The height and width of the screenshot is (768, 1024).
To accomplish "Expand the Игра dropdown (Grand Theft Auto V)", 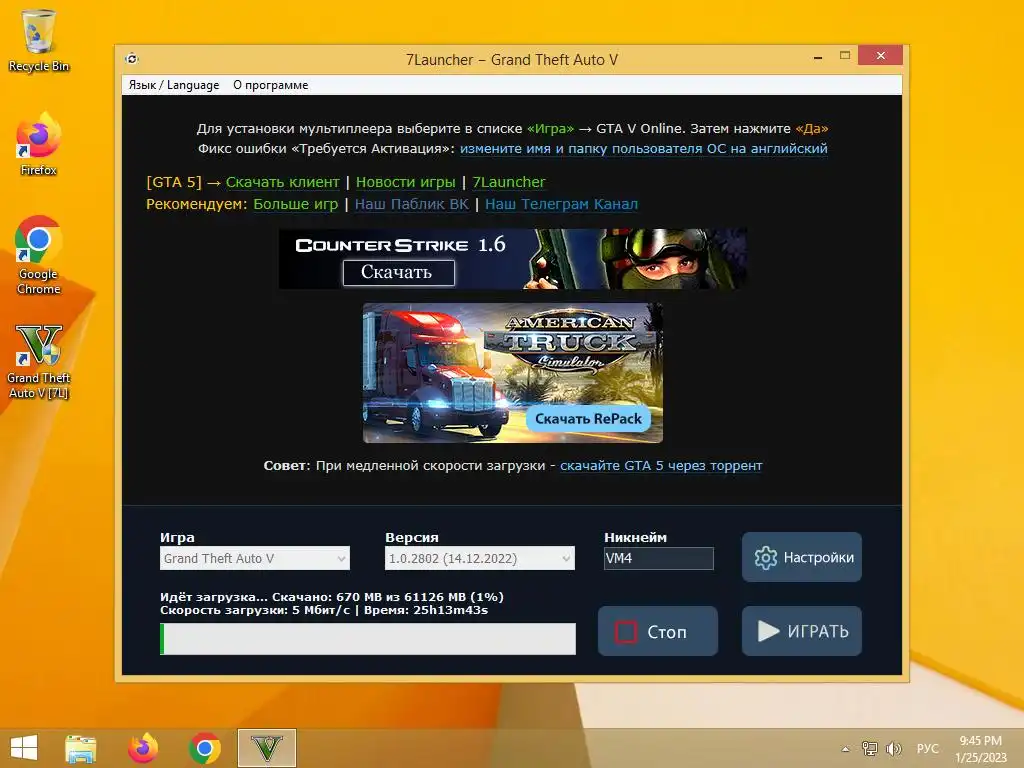I will point(255,558).
